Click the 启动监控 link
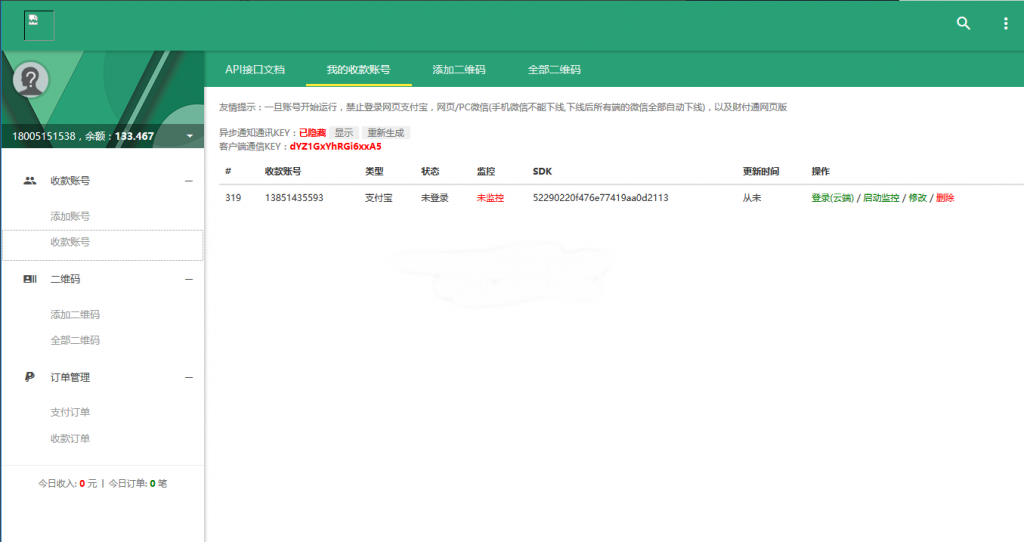Screen dimensions: 1024x542 pos(881,198)
